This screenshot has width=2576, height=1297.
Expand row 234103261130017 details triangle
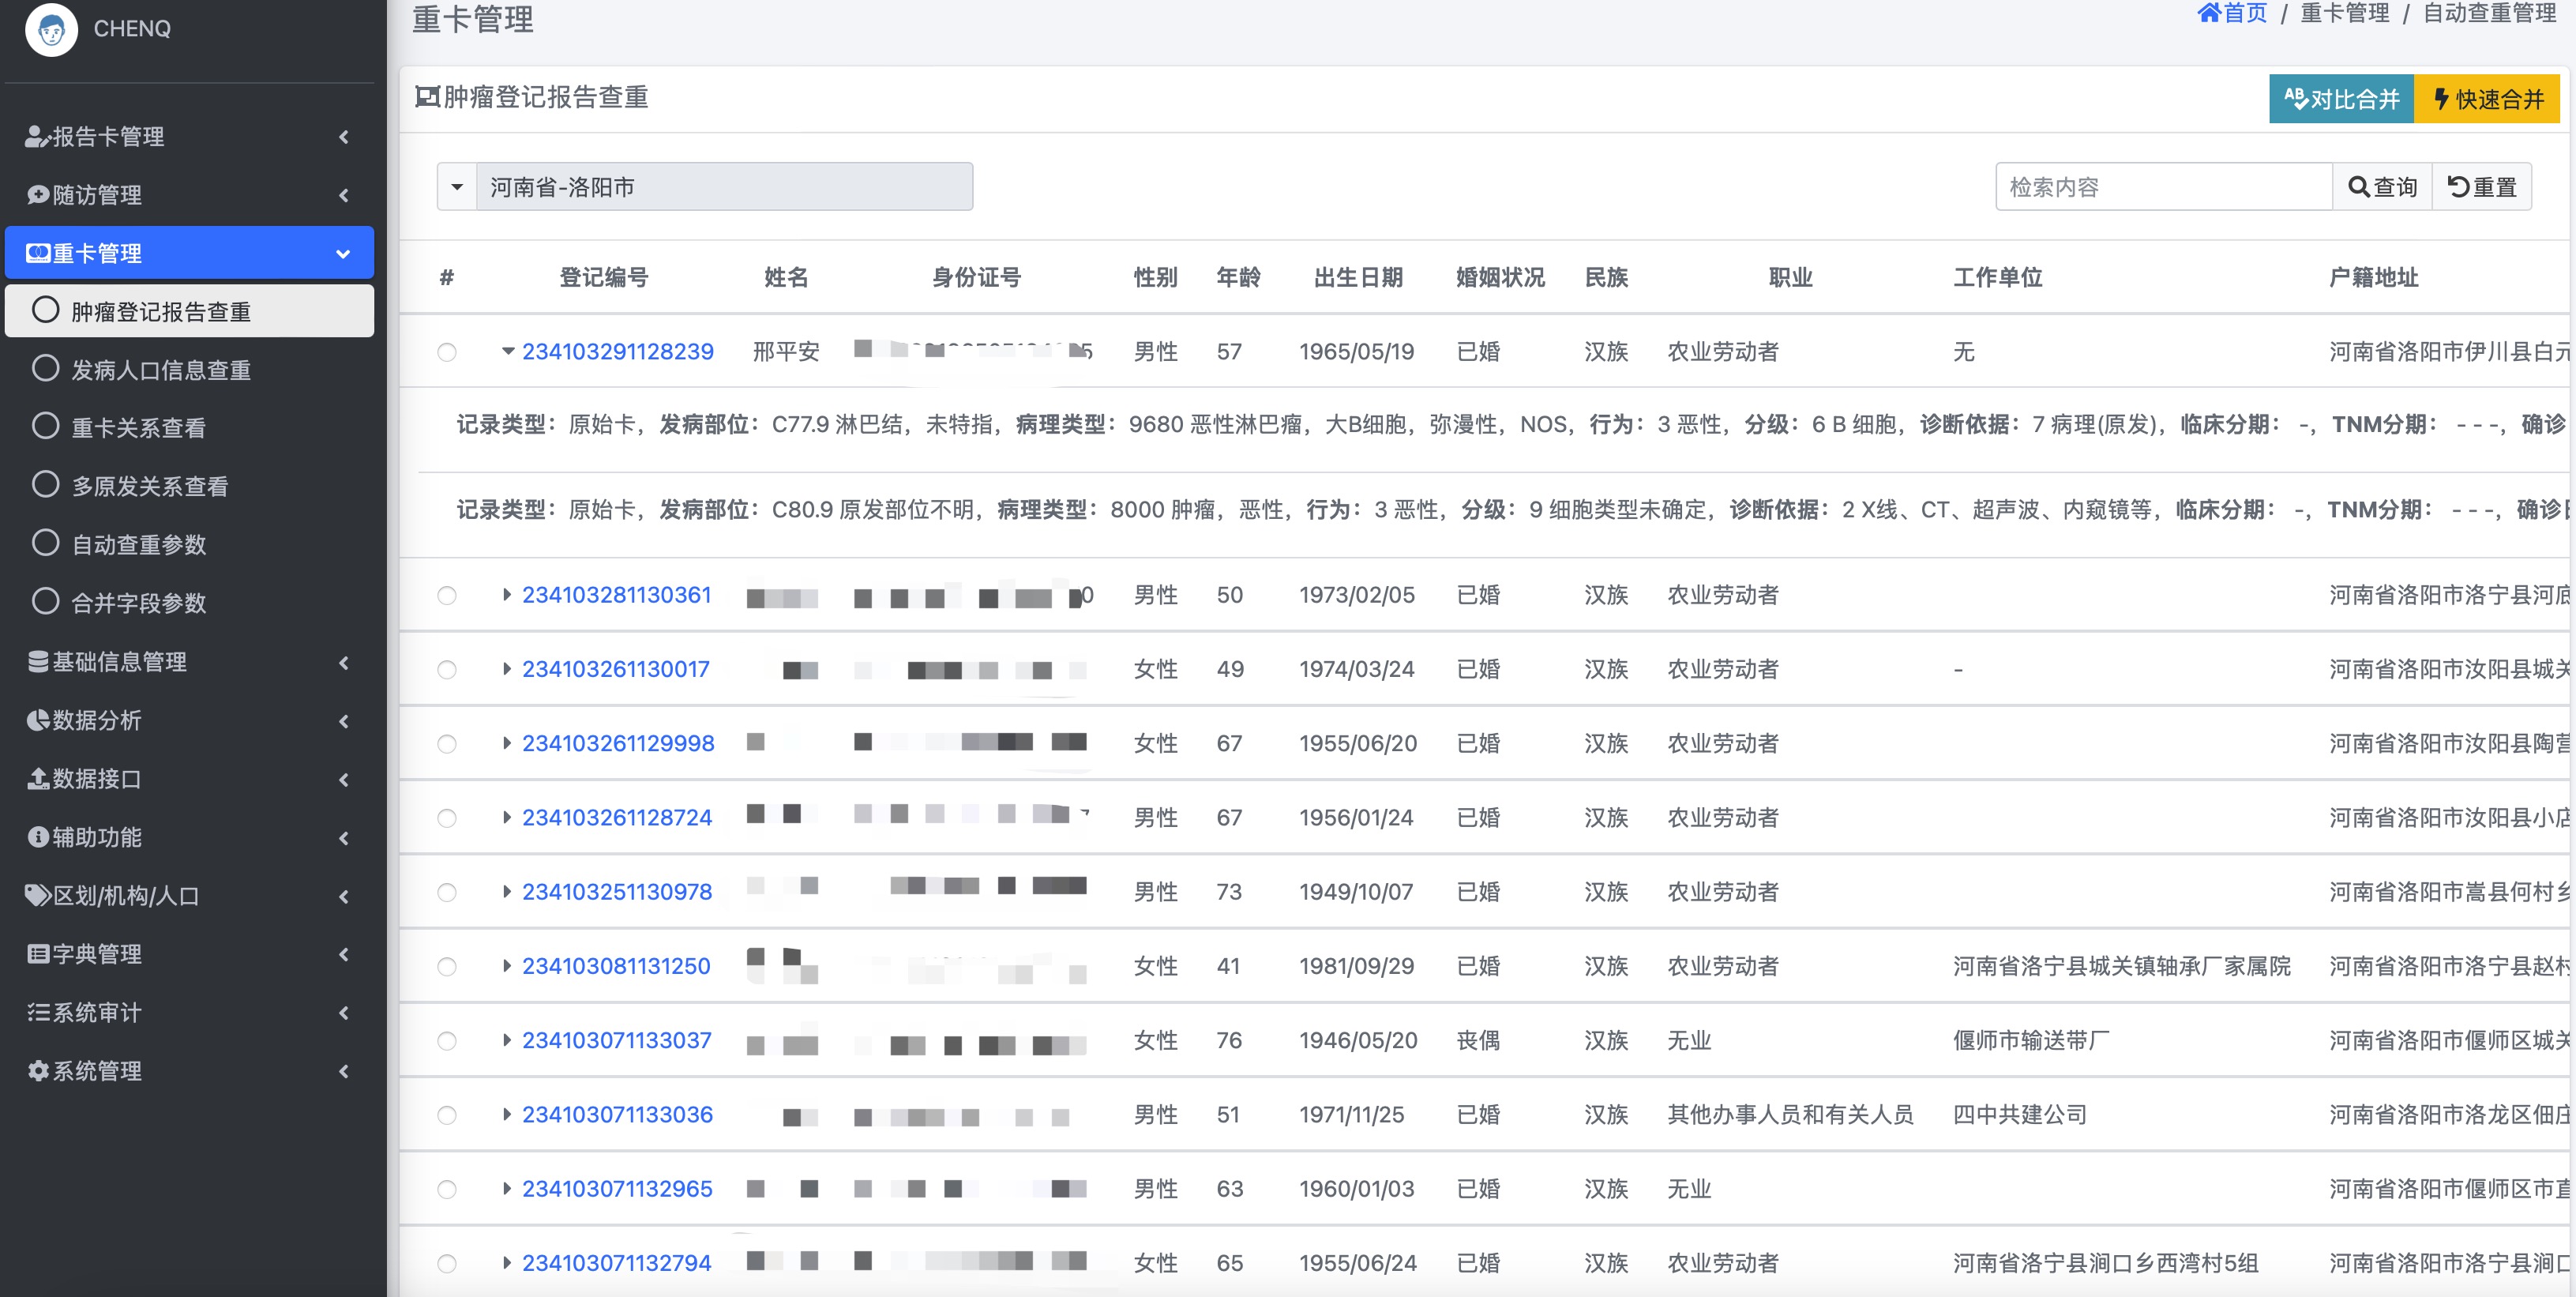point(507,669)
